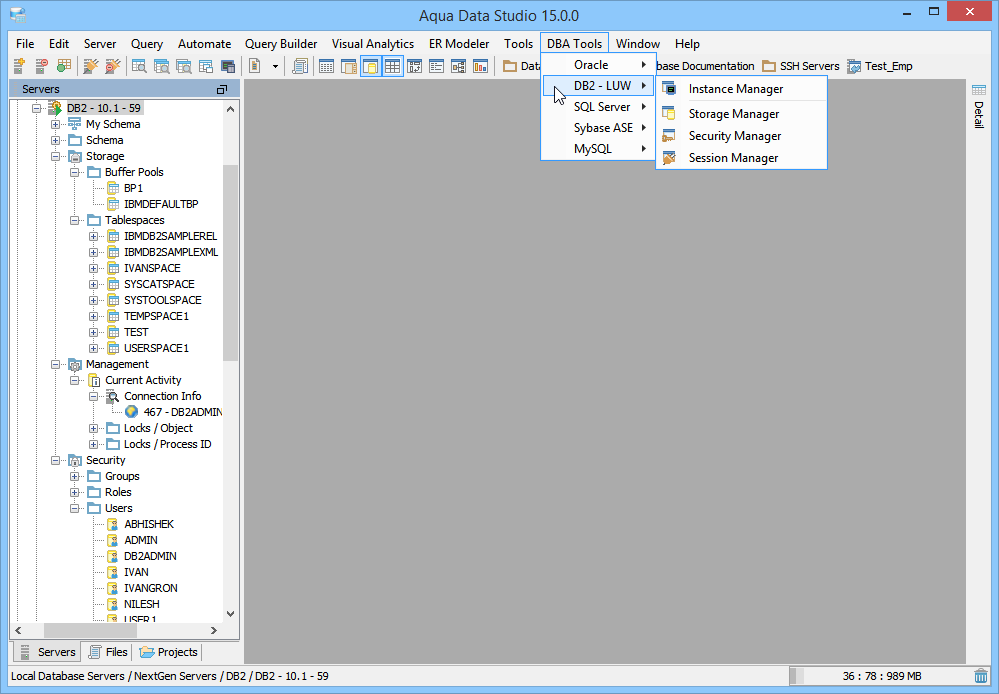This screenshot has height=694, width=999.
Task: Click the Register Server icon with plus sign
Action: [19, 66]
